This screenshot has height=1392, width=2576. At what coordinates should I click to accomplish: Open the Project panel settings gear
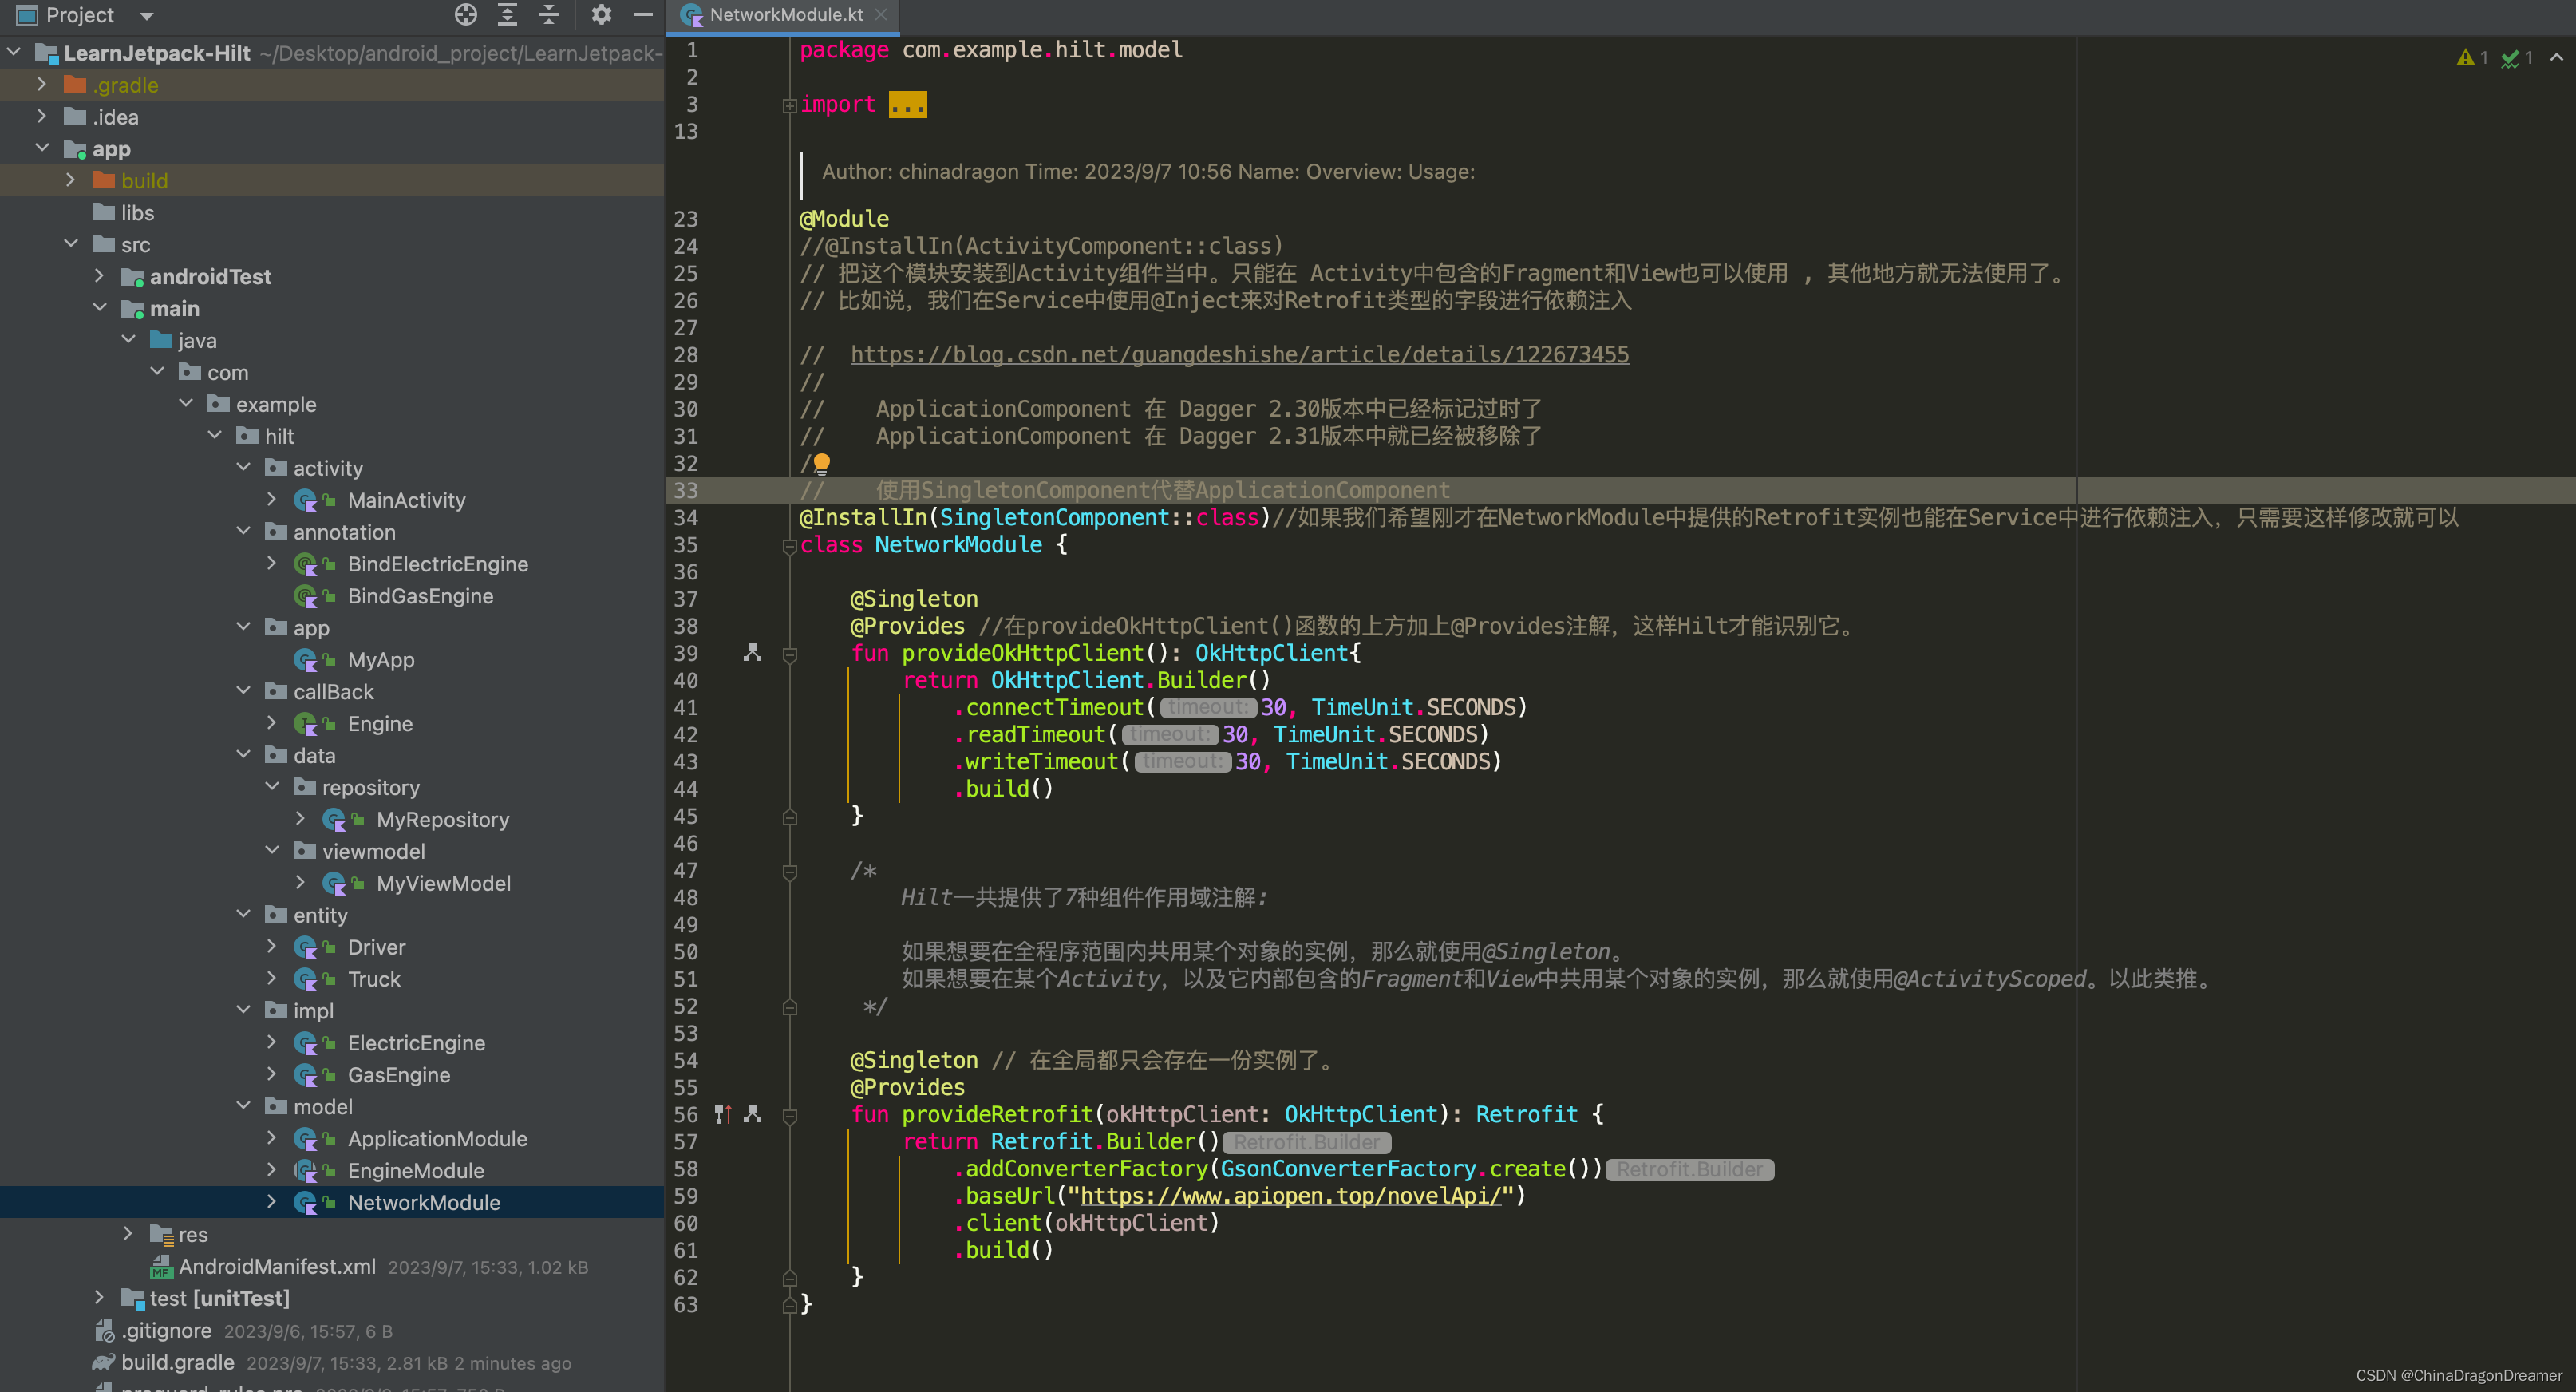click(601, 15)
